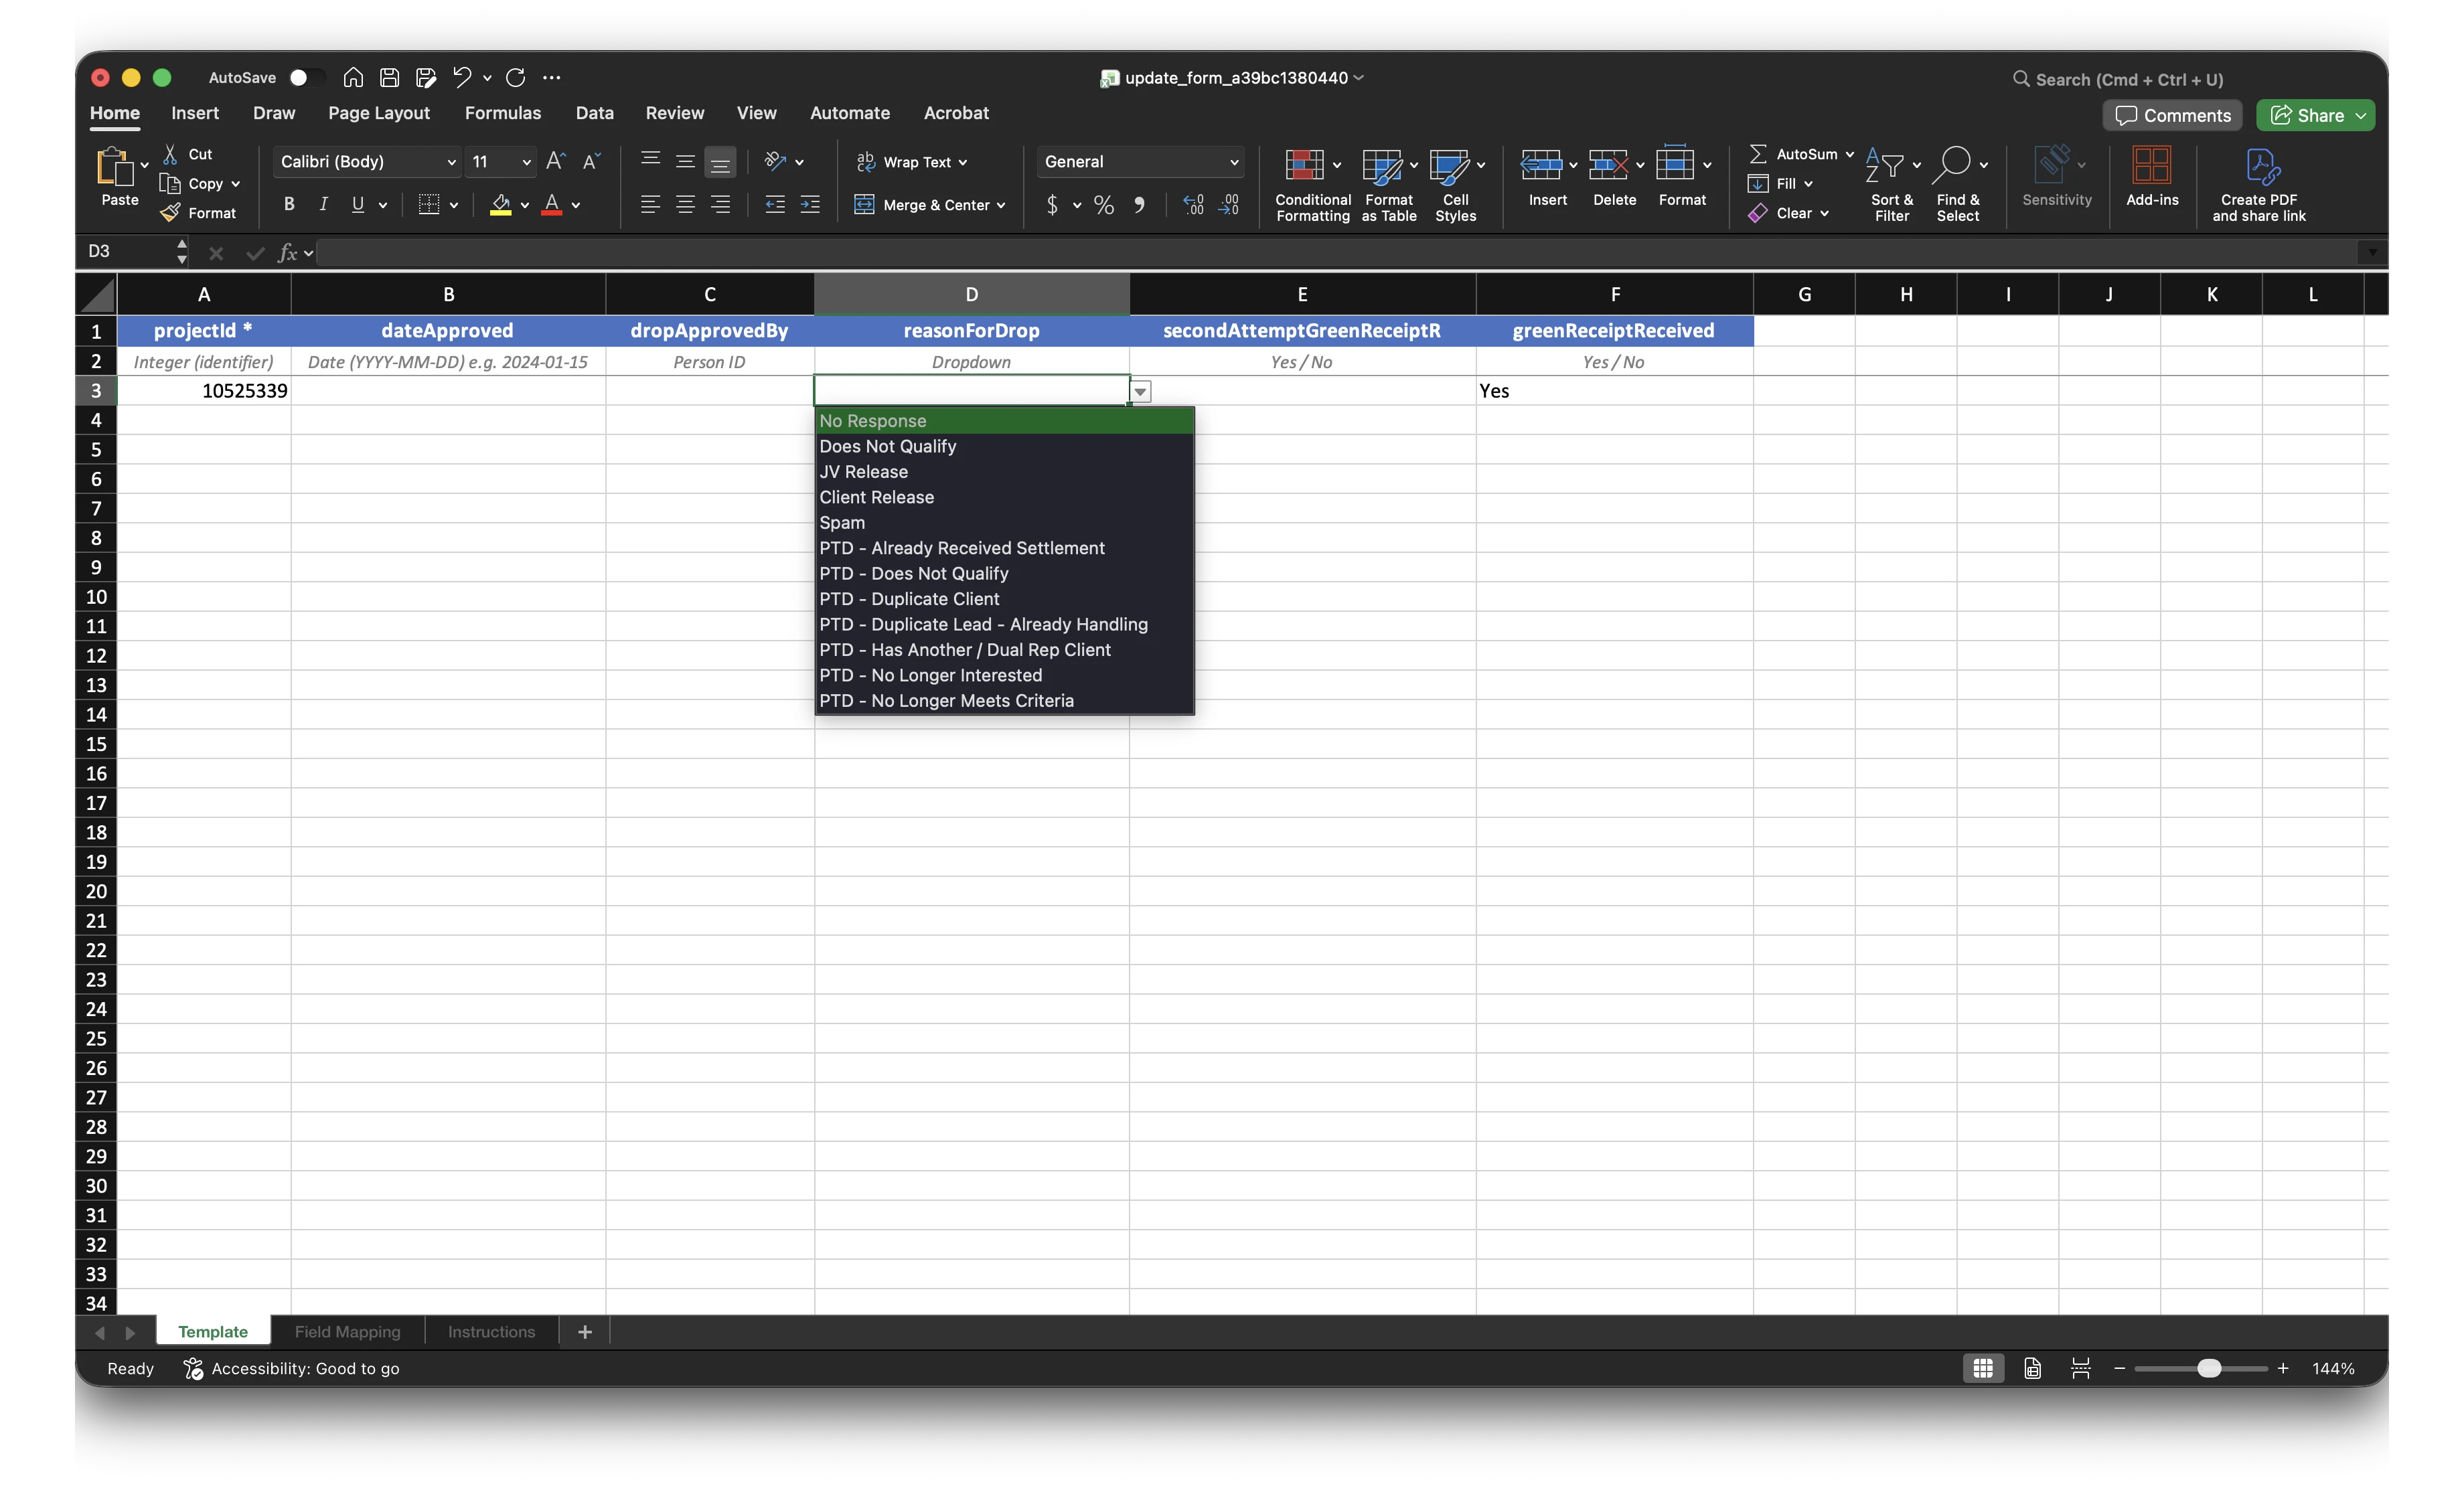The height and width of the screenshot is (1486, 2464).
Task: Open Sort & Filter
Action: coord(1891,185)
